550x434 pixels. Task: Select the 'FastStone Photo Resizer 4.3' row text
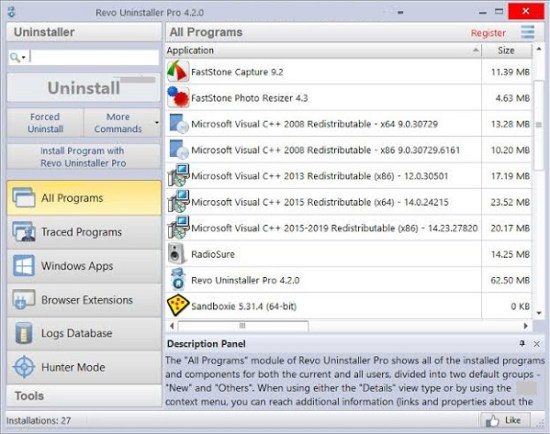249,98
